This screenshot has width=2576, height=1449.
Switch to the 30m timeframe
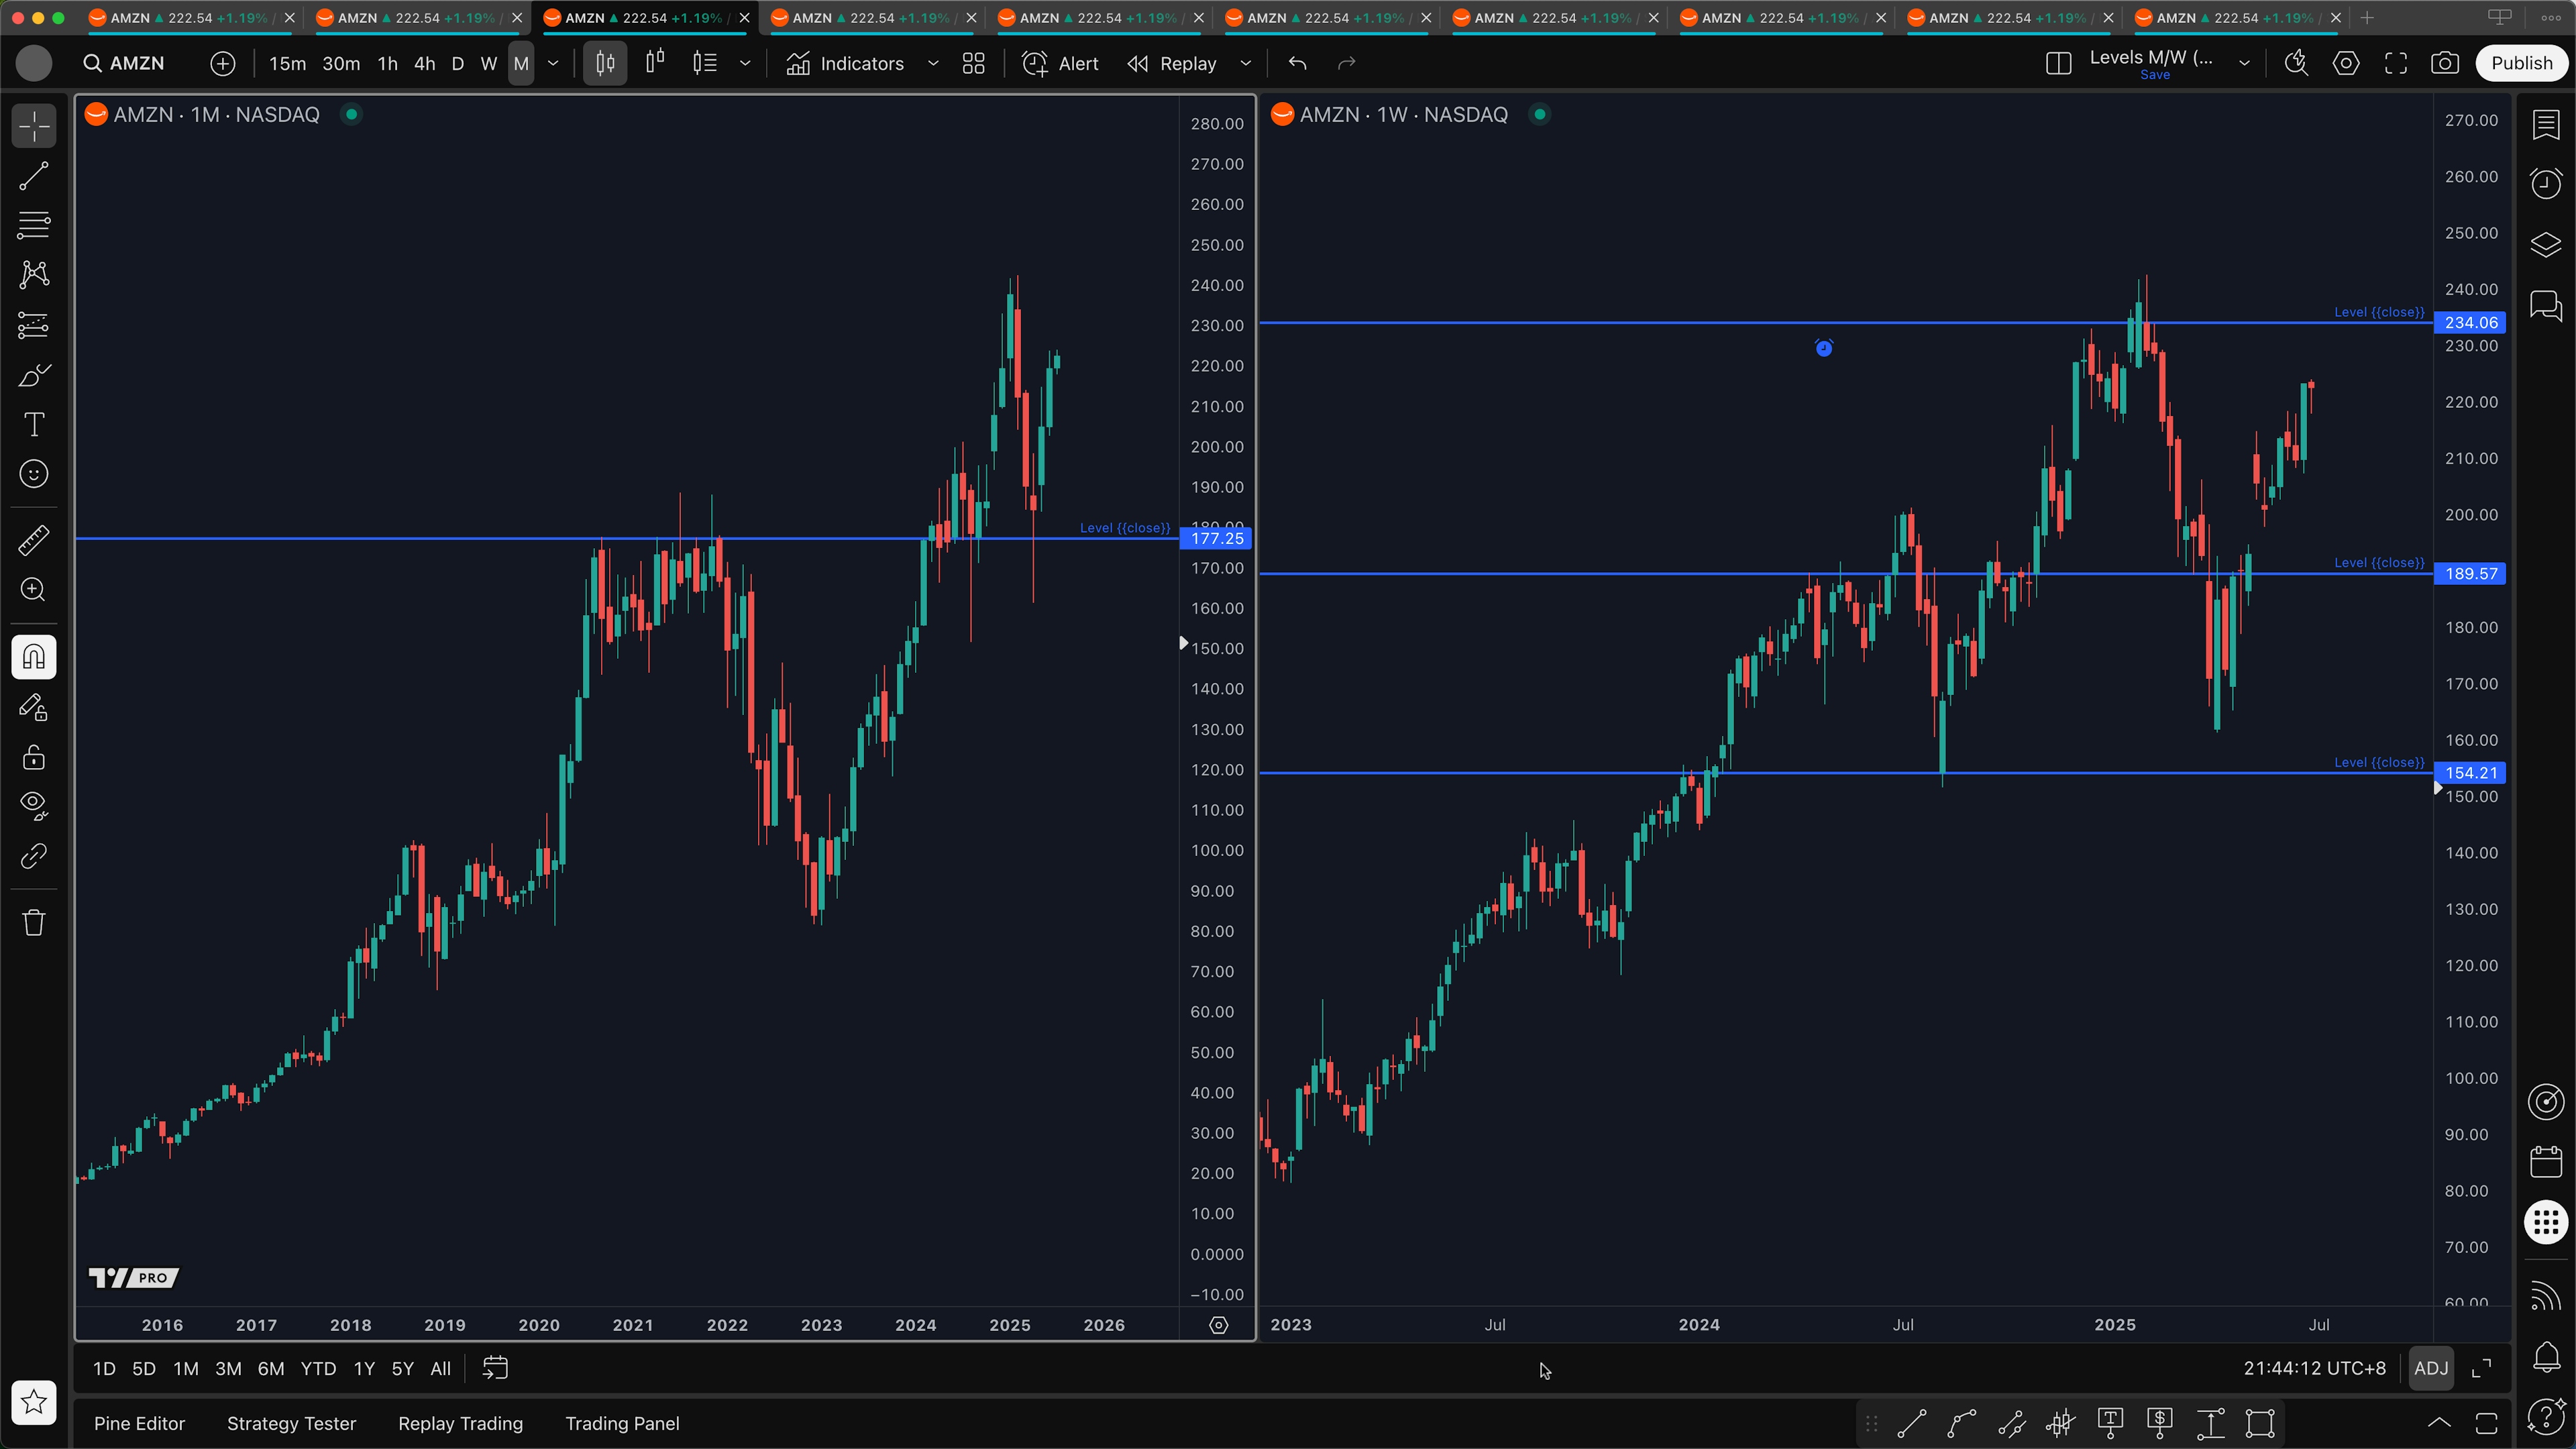pyautogui.click(x=341, y=63)
